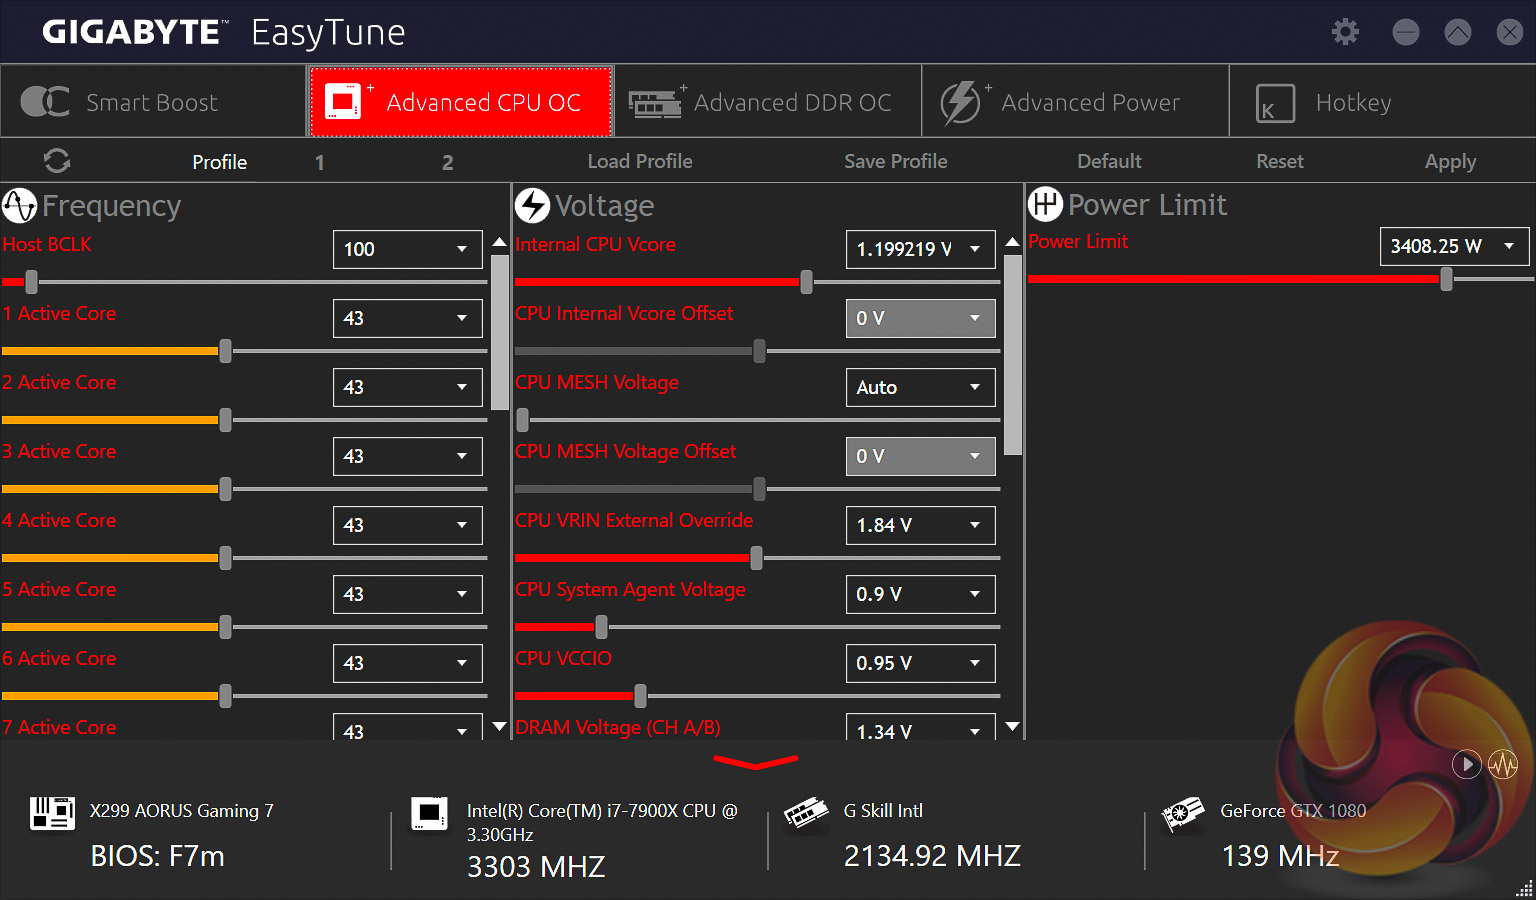Click the Host BCLK slider handle
Screen dimensions: 1536x900
click(32, 282)
